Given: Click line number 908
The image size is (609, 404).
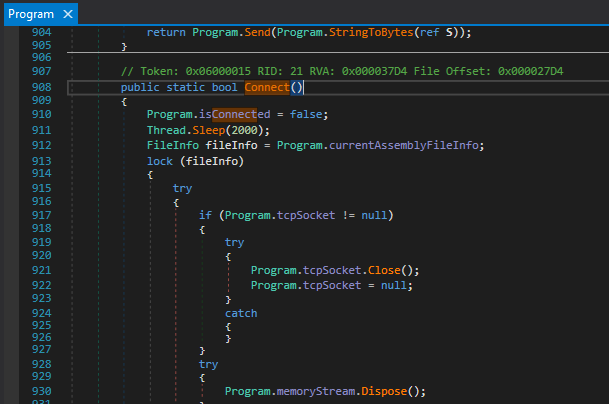Looking at the screenshot, I should pyautogui.click(x=42, y=87).
